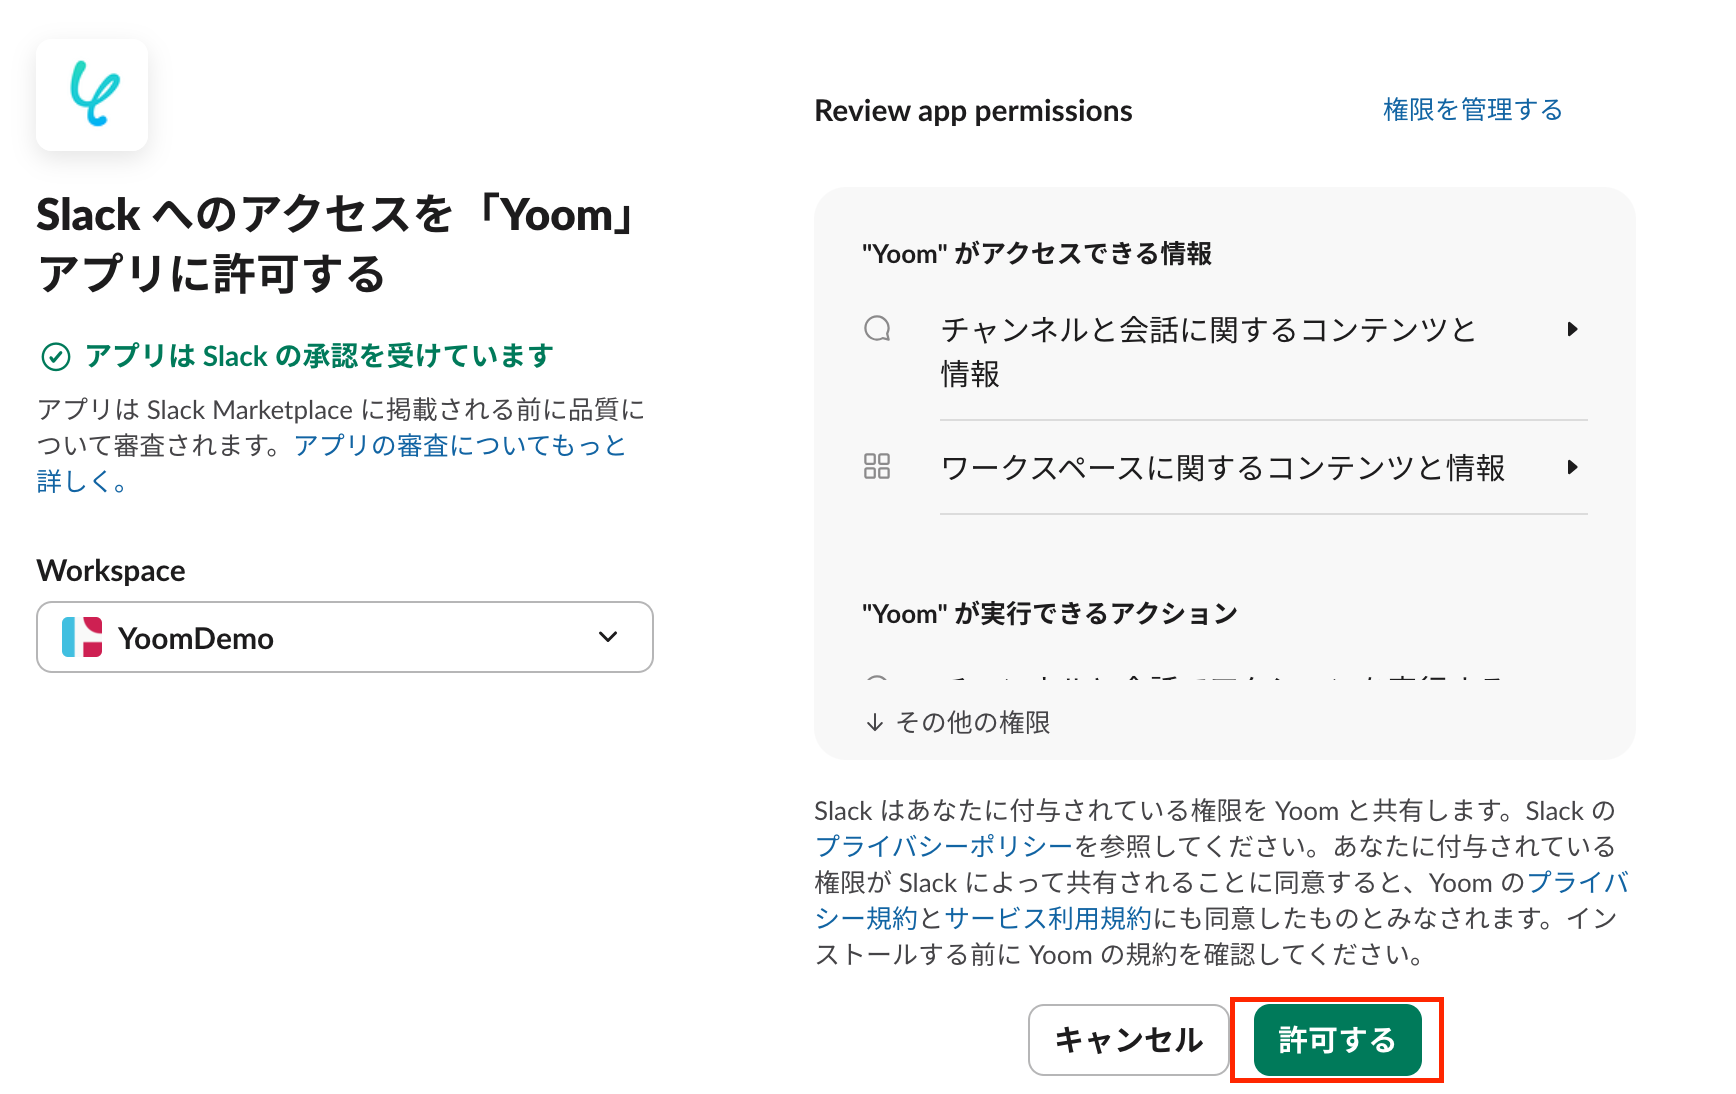
Task: Click the Yoom app logo icon
Action: [x=92, y=95]
